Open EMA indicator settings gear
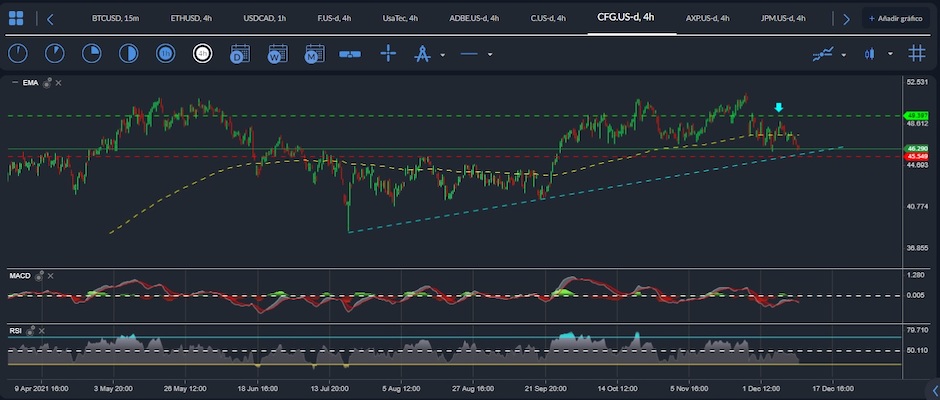Viewport: 940px width, 400px height. (47, 83)
